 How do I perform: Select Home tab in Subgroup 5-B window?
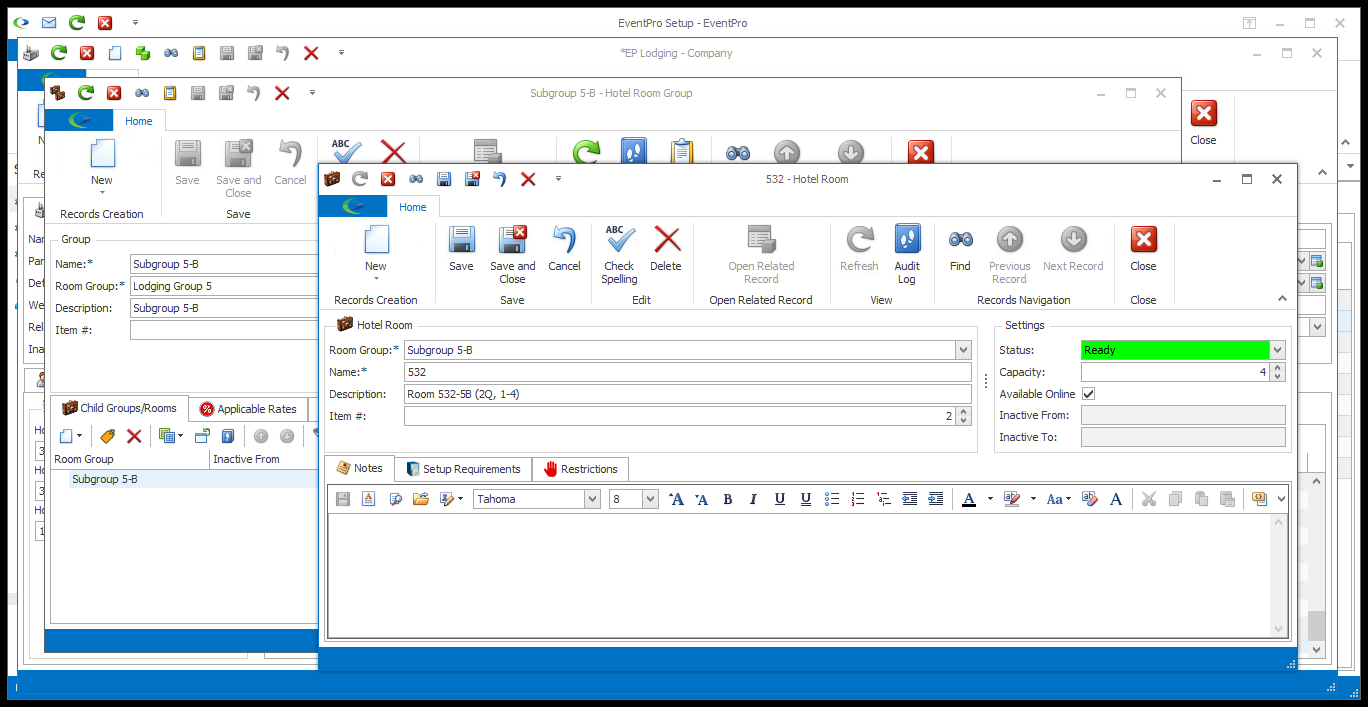[139, 121]
